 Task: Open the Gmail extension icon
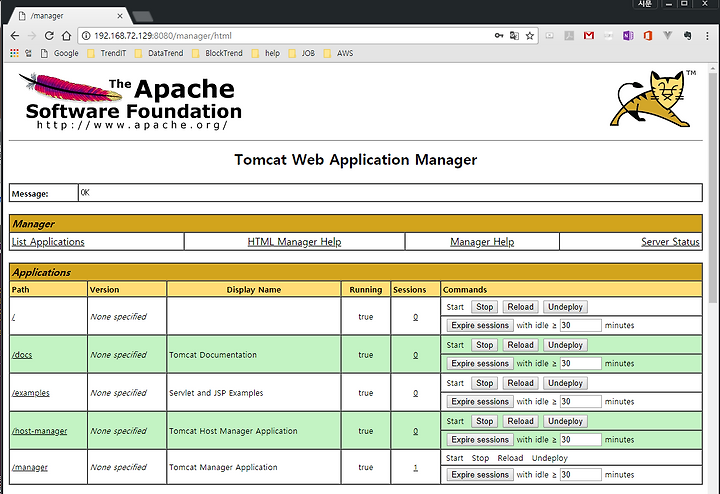[589, 35]
